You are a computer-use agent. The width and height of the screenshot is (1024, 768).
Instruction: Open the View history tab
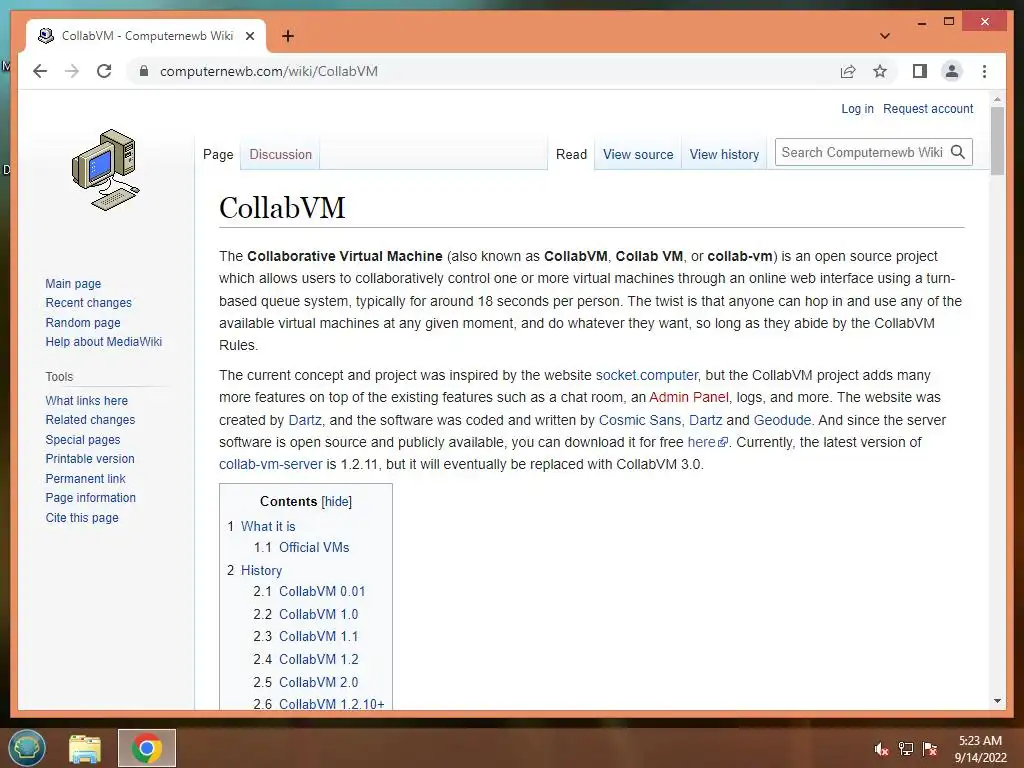724,154
